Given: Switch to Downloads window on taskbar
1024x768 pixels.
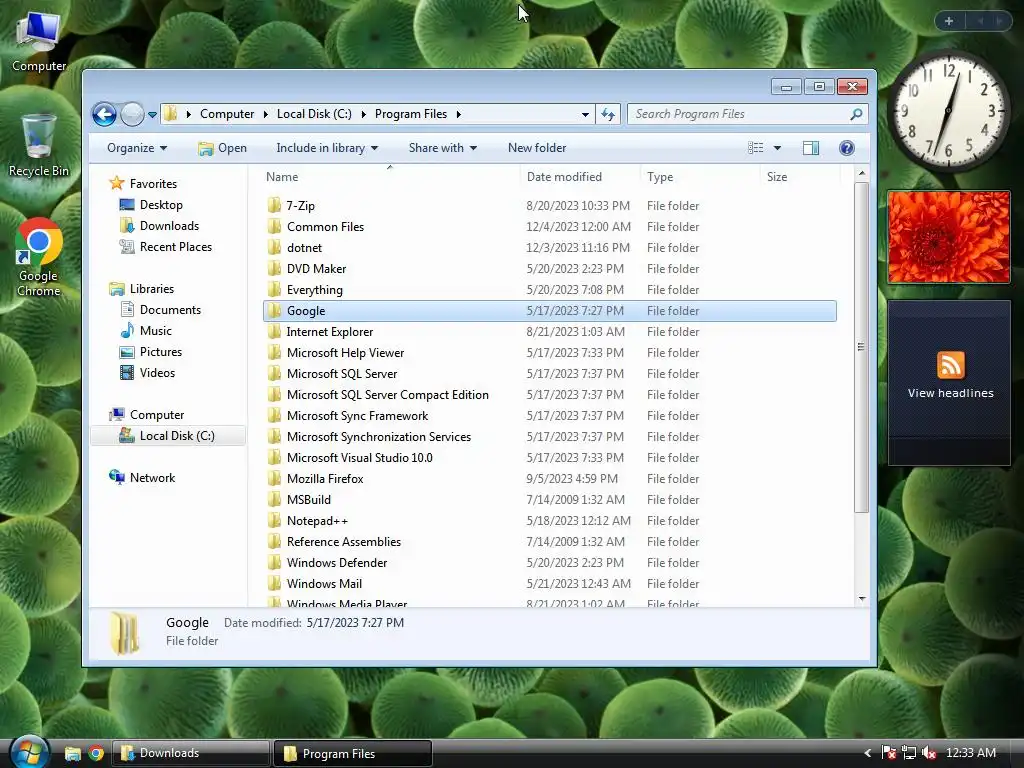Looking at the screenshot, I should click(191, 753).
